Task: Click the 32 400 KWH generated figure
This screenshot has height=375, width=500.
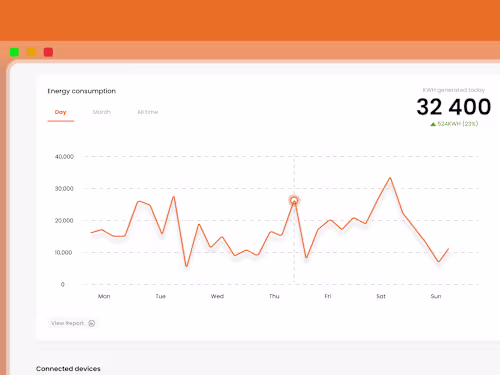Action: click(x=454, y=107)
